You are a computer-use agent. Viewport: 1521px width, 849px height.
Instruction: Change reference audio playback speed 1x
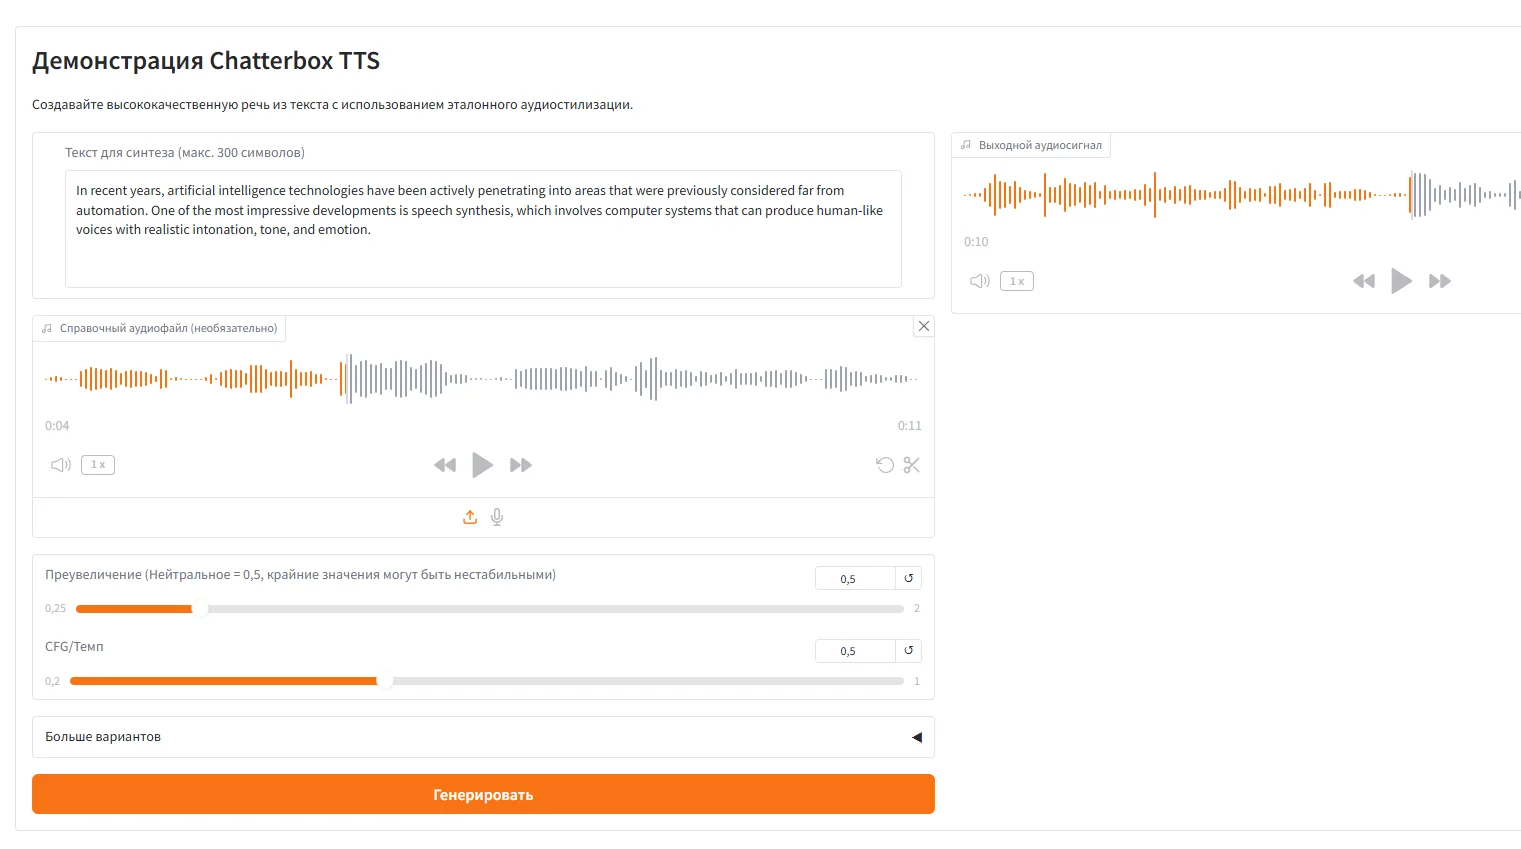click(x=98, y=465)
